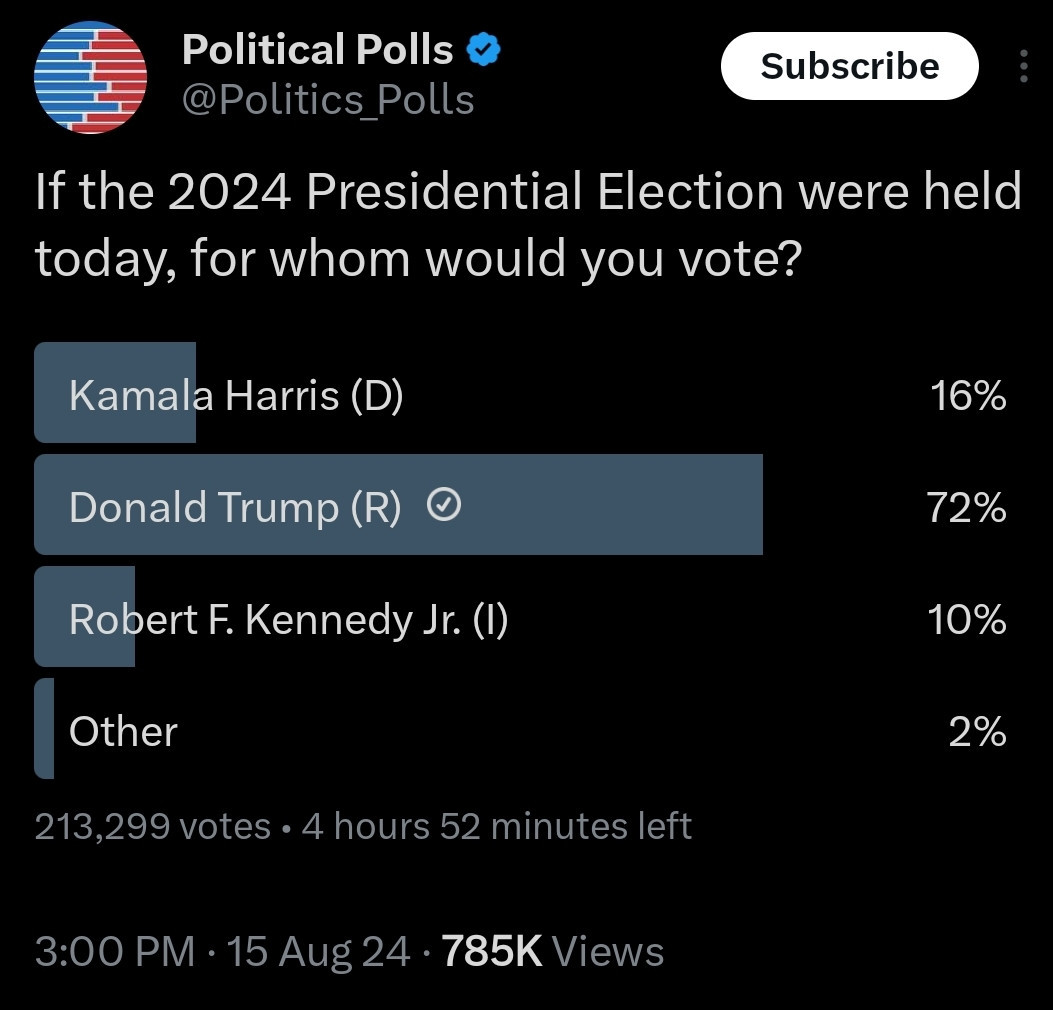This screenshot has width=1053, height=1010.
Task: Select the Other poll option
Action: [521, 729]
